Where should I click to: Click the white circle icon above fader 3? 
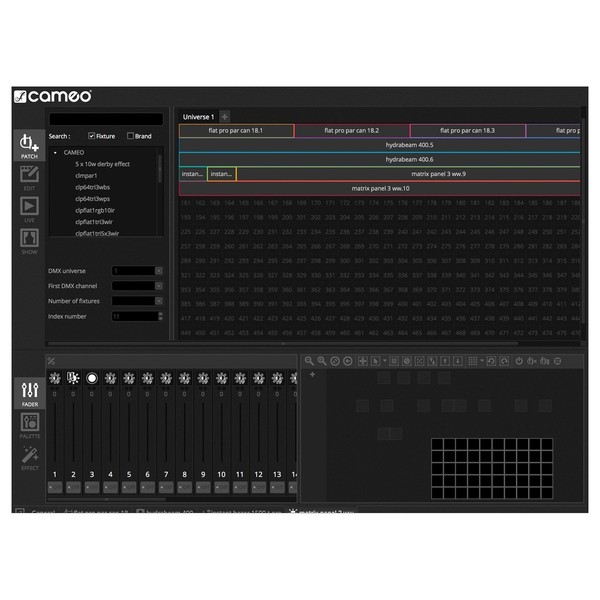point(92,378)
